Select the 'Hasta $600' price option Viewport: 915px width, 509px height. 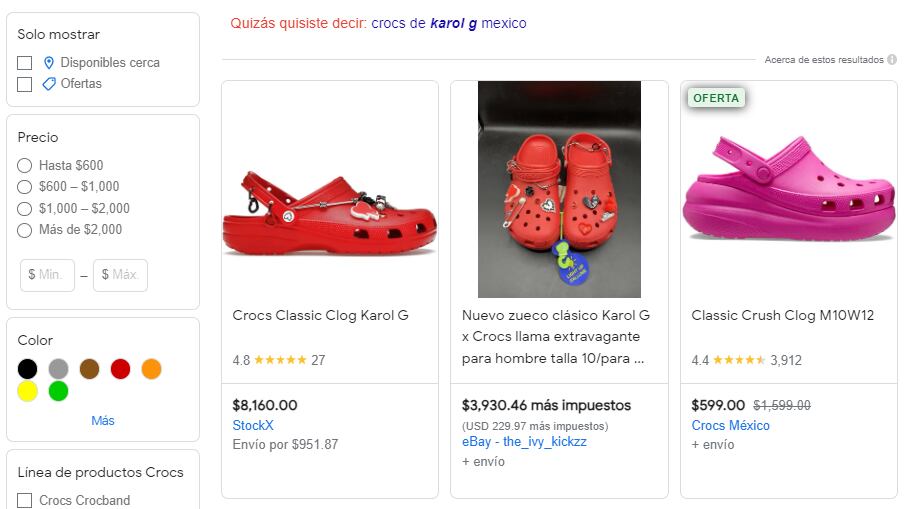[x=25, y=166]
